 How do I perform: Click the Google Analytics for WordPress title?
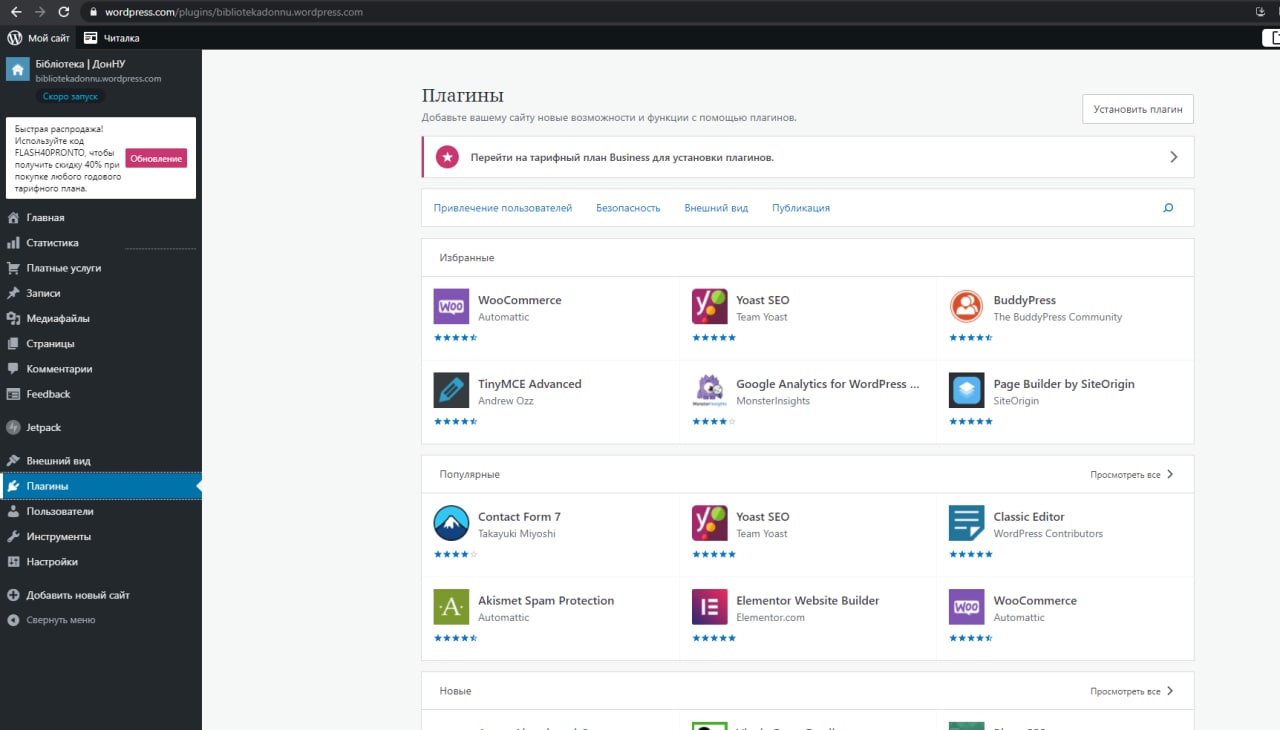tap(827, 384)
